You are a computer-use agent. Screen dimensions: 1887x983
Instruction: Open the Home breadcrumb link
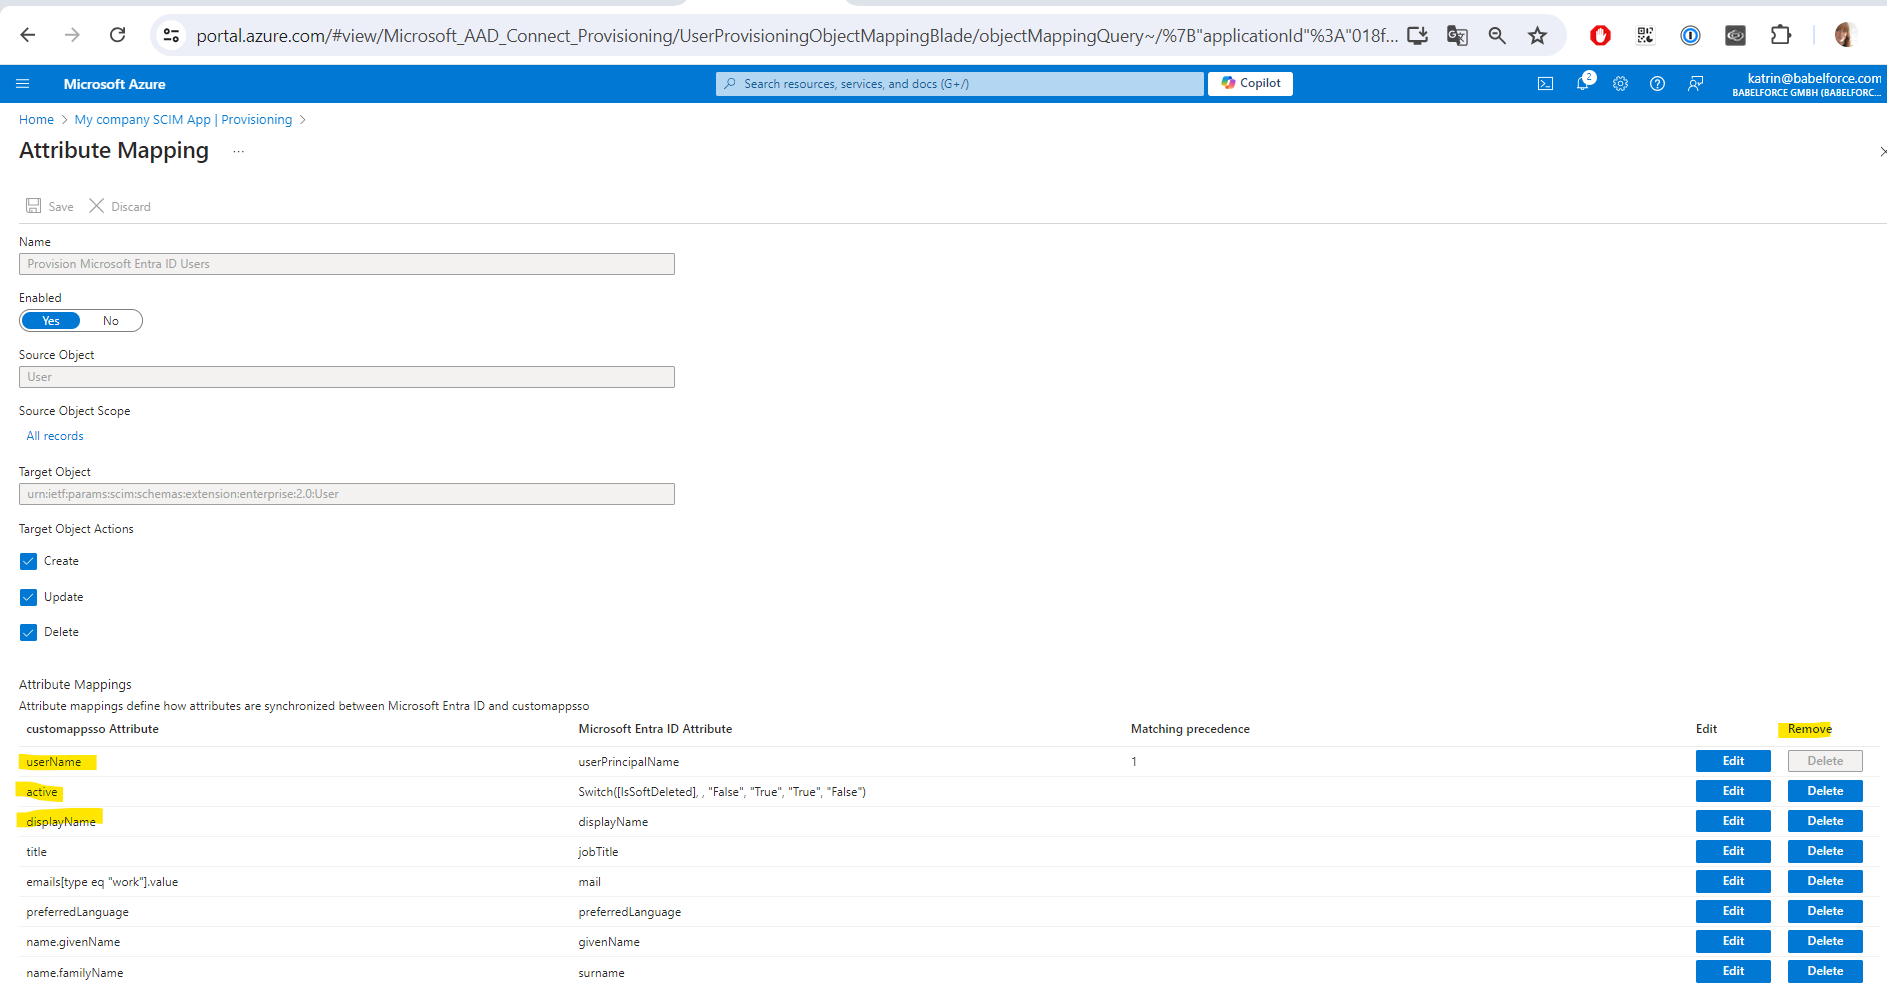[36, 120]
